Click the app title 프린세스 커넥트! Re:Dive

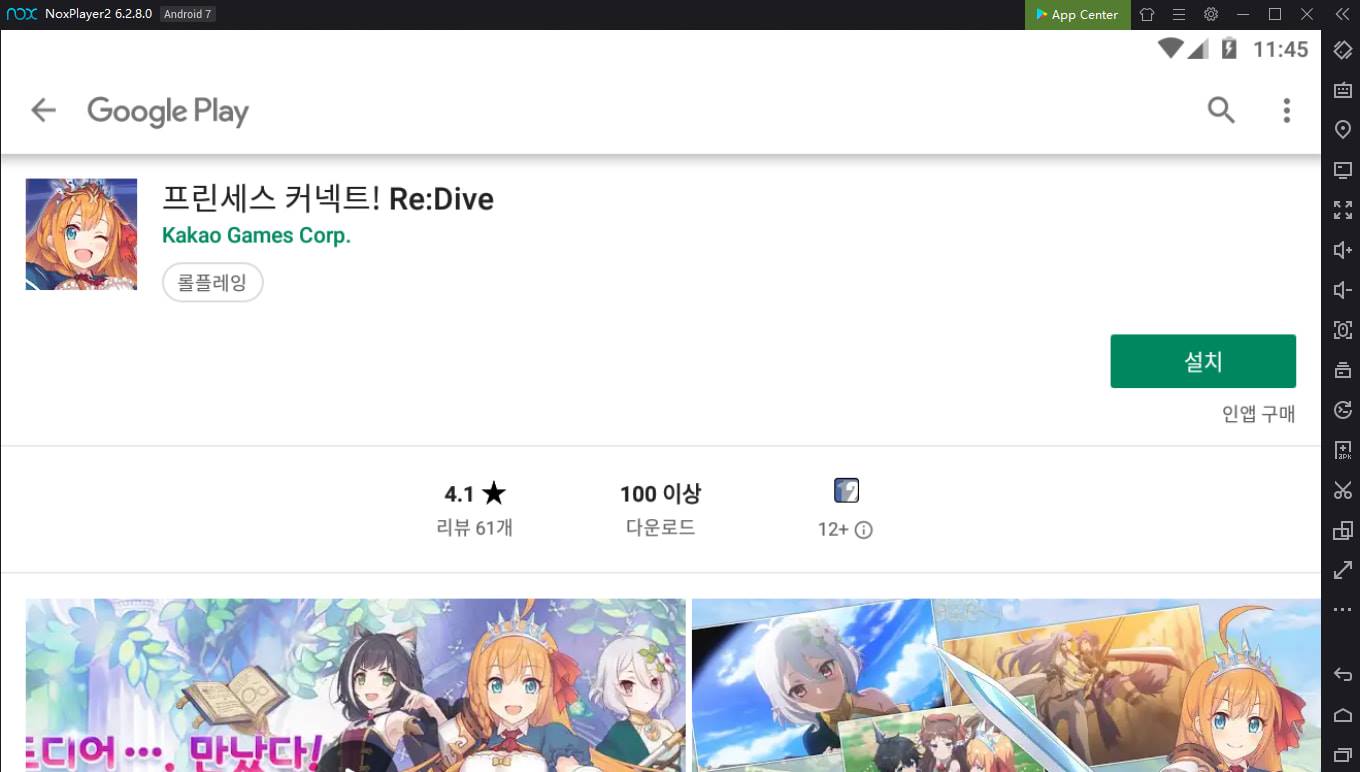tap(328, 199)
